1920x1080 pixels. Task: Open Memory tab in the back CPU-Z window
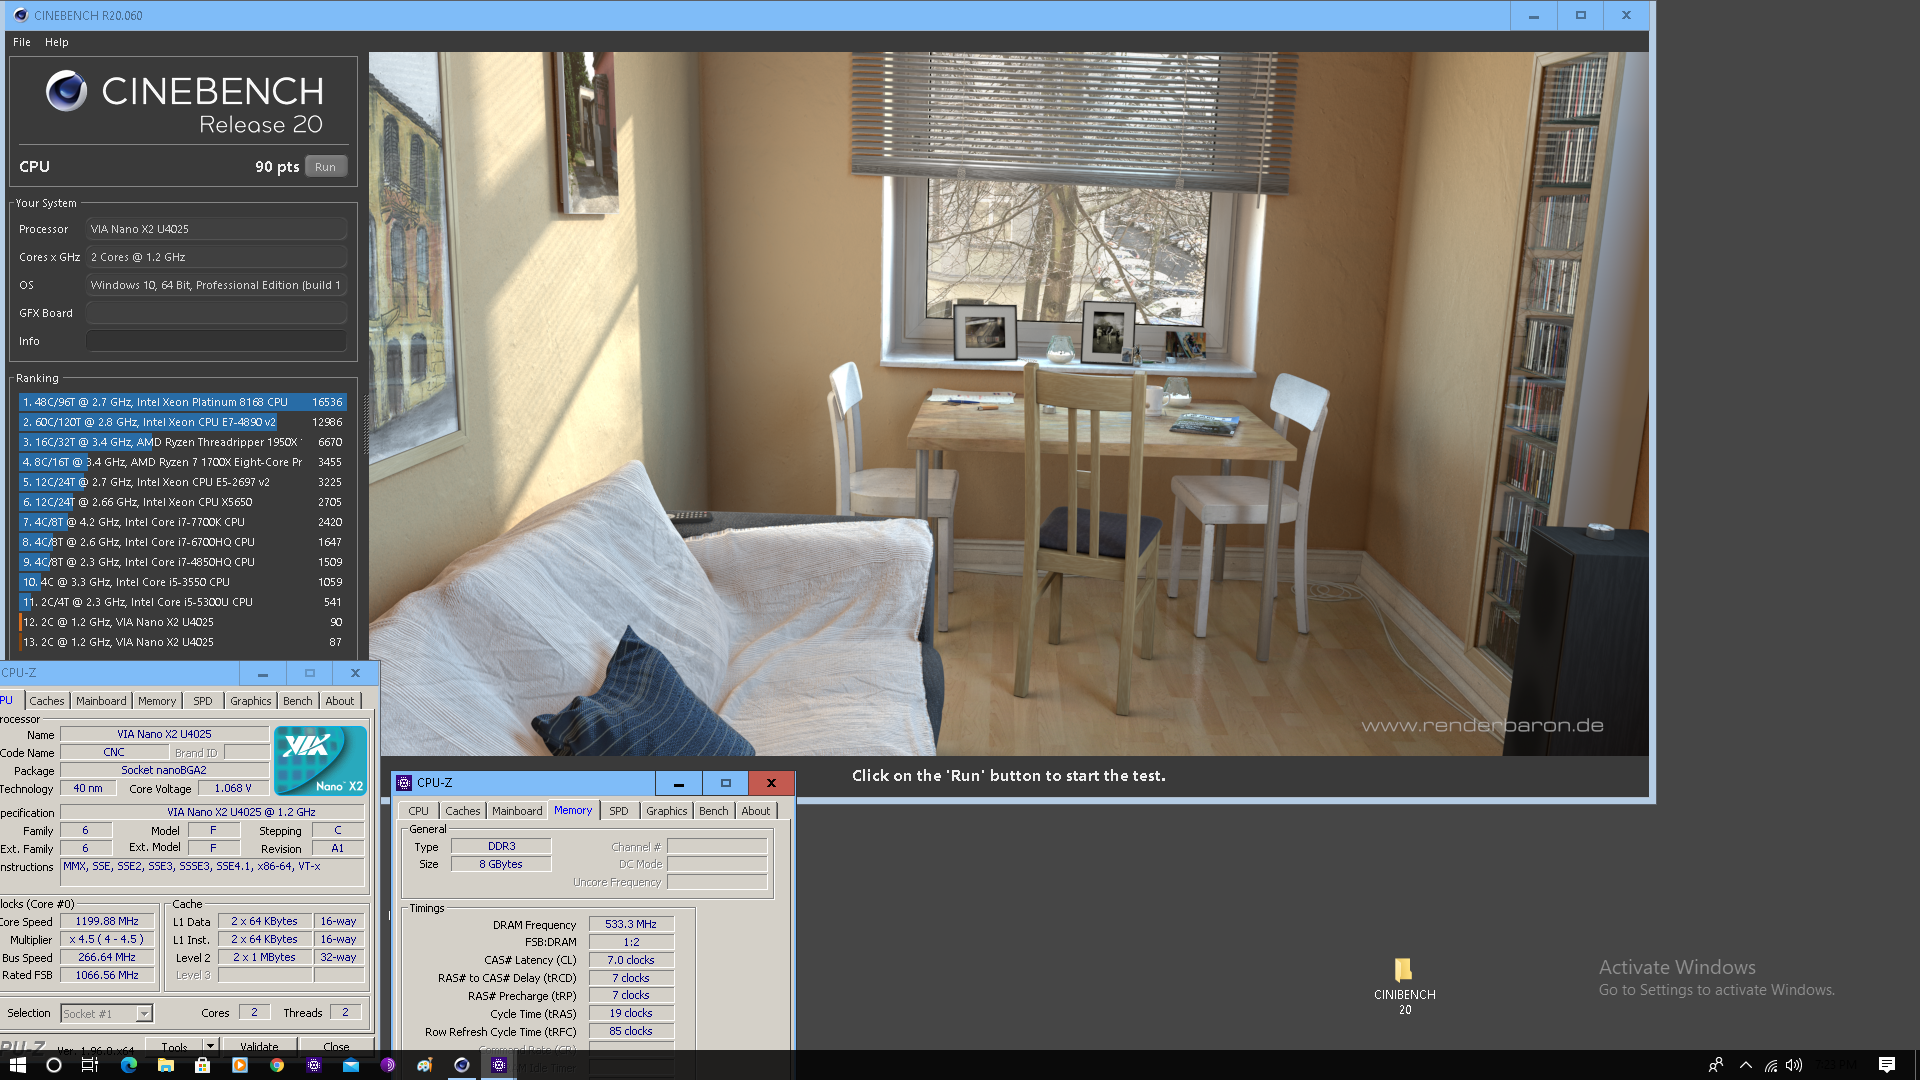[157, 701]
